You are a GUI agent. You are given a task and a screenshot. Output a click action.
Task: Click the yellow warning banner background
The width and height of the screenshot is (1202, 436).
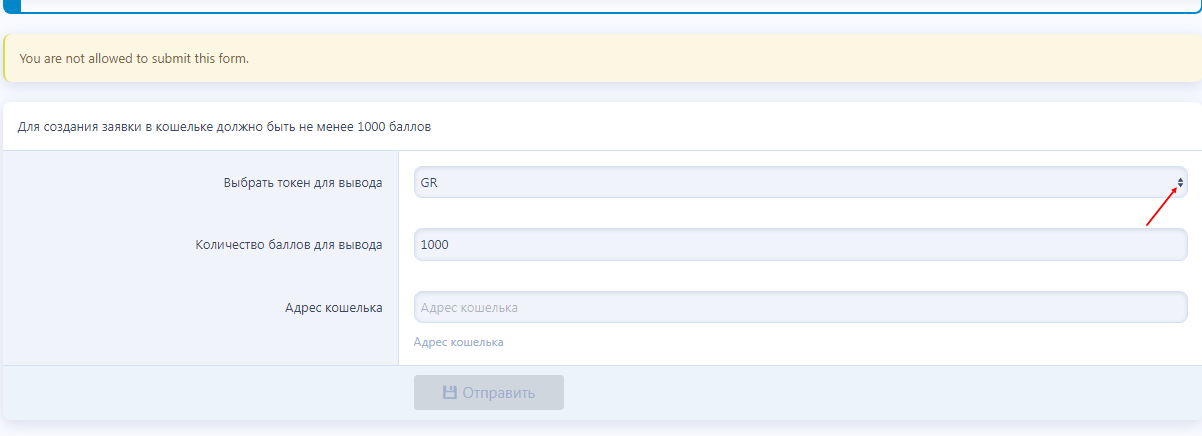coord(700,58)
